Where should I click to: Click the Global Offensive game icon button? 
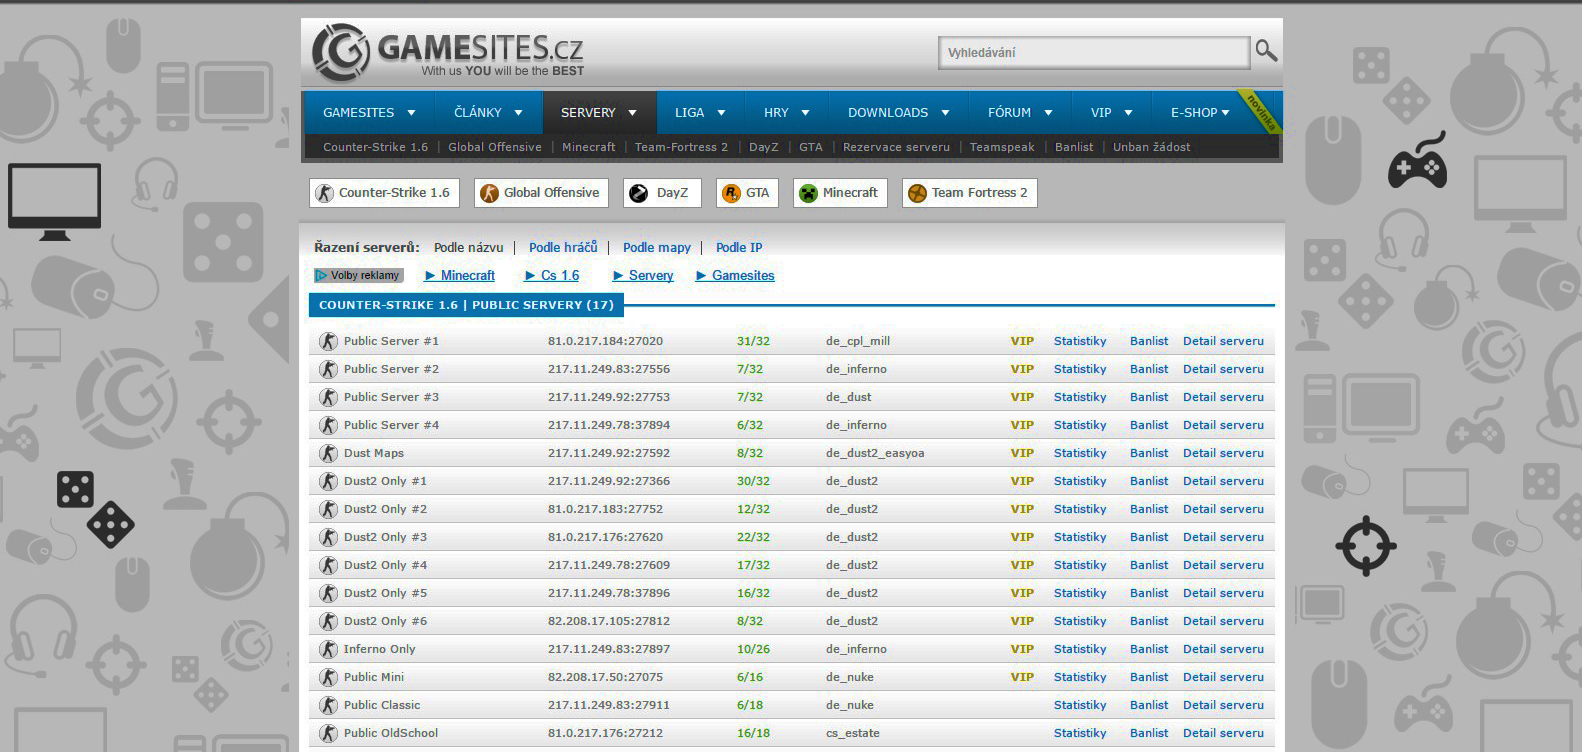(x=541, y=193)
